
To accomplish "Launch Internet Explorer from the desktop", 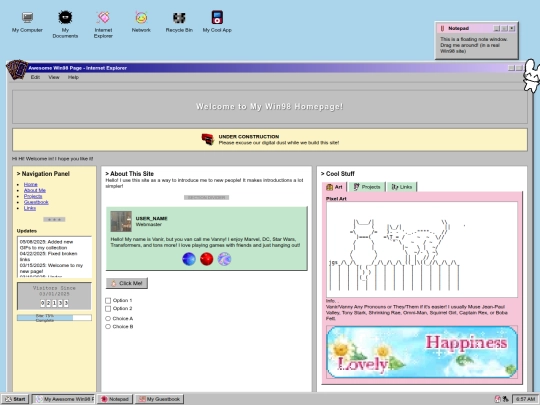I will 103,24.
